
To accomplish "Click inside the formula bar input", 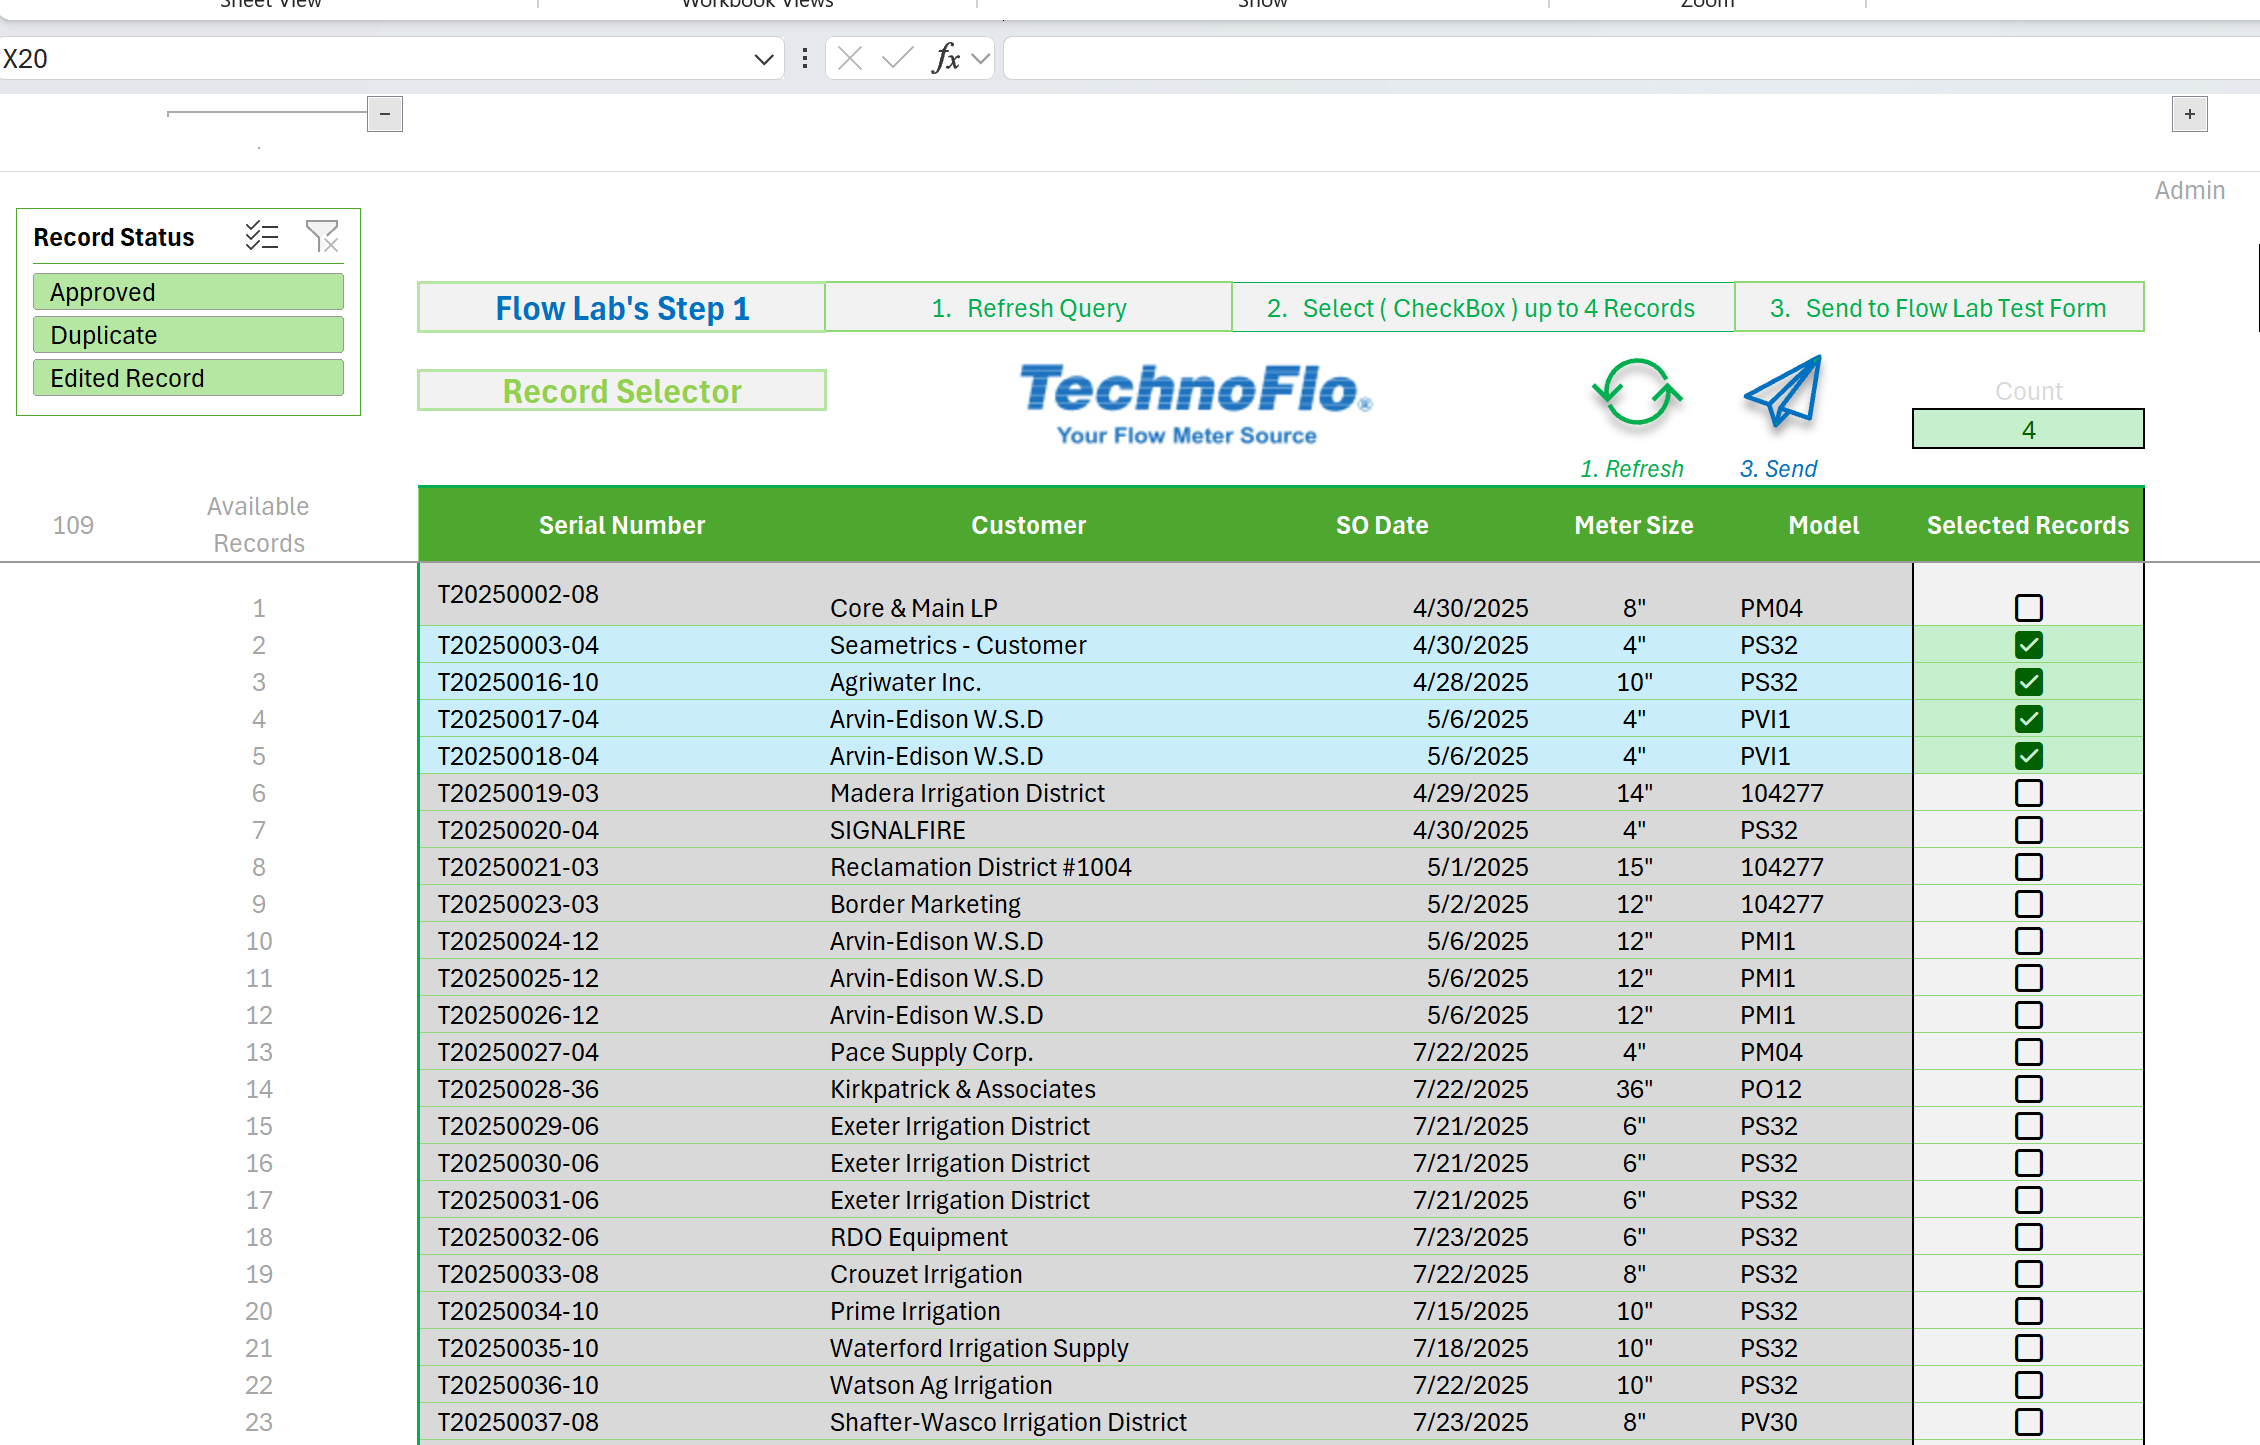I will click(1632, 59).
